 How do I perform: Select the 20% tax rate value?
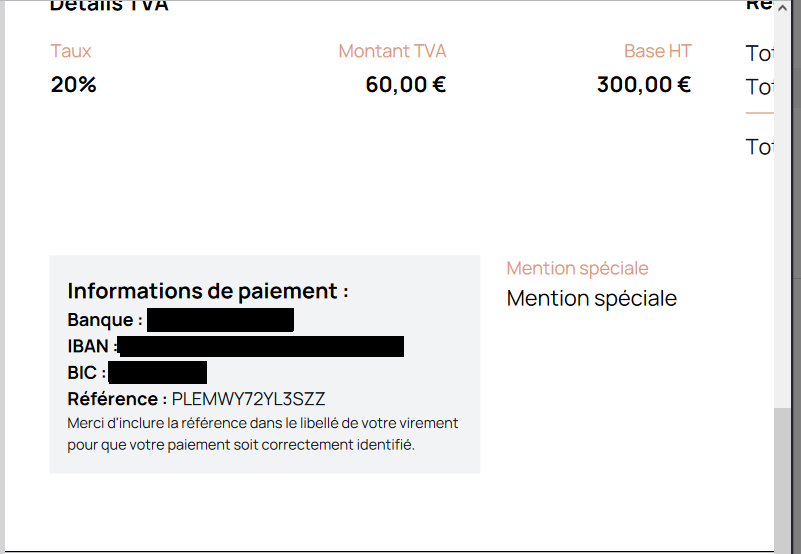(73, 84)
